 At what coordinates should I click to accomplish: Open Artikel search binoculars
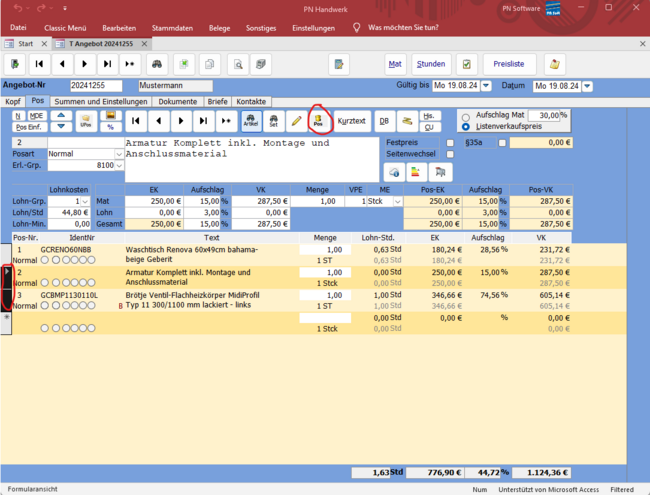click(x=251, y=121)
